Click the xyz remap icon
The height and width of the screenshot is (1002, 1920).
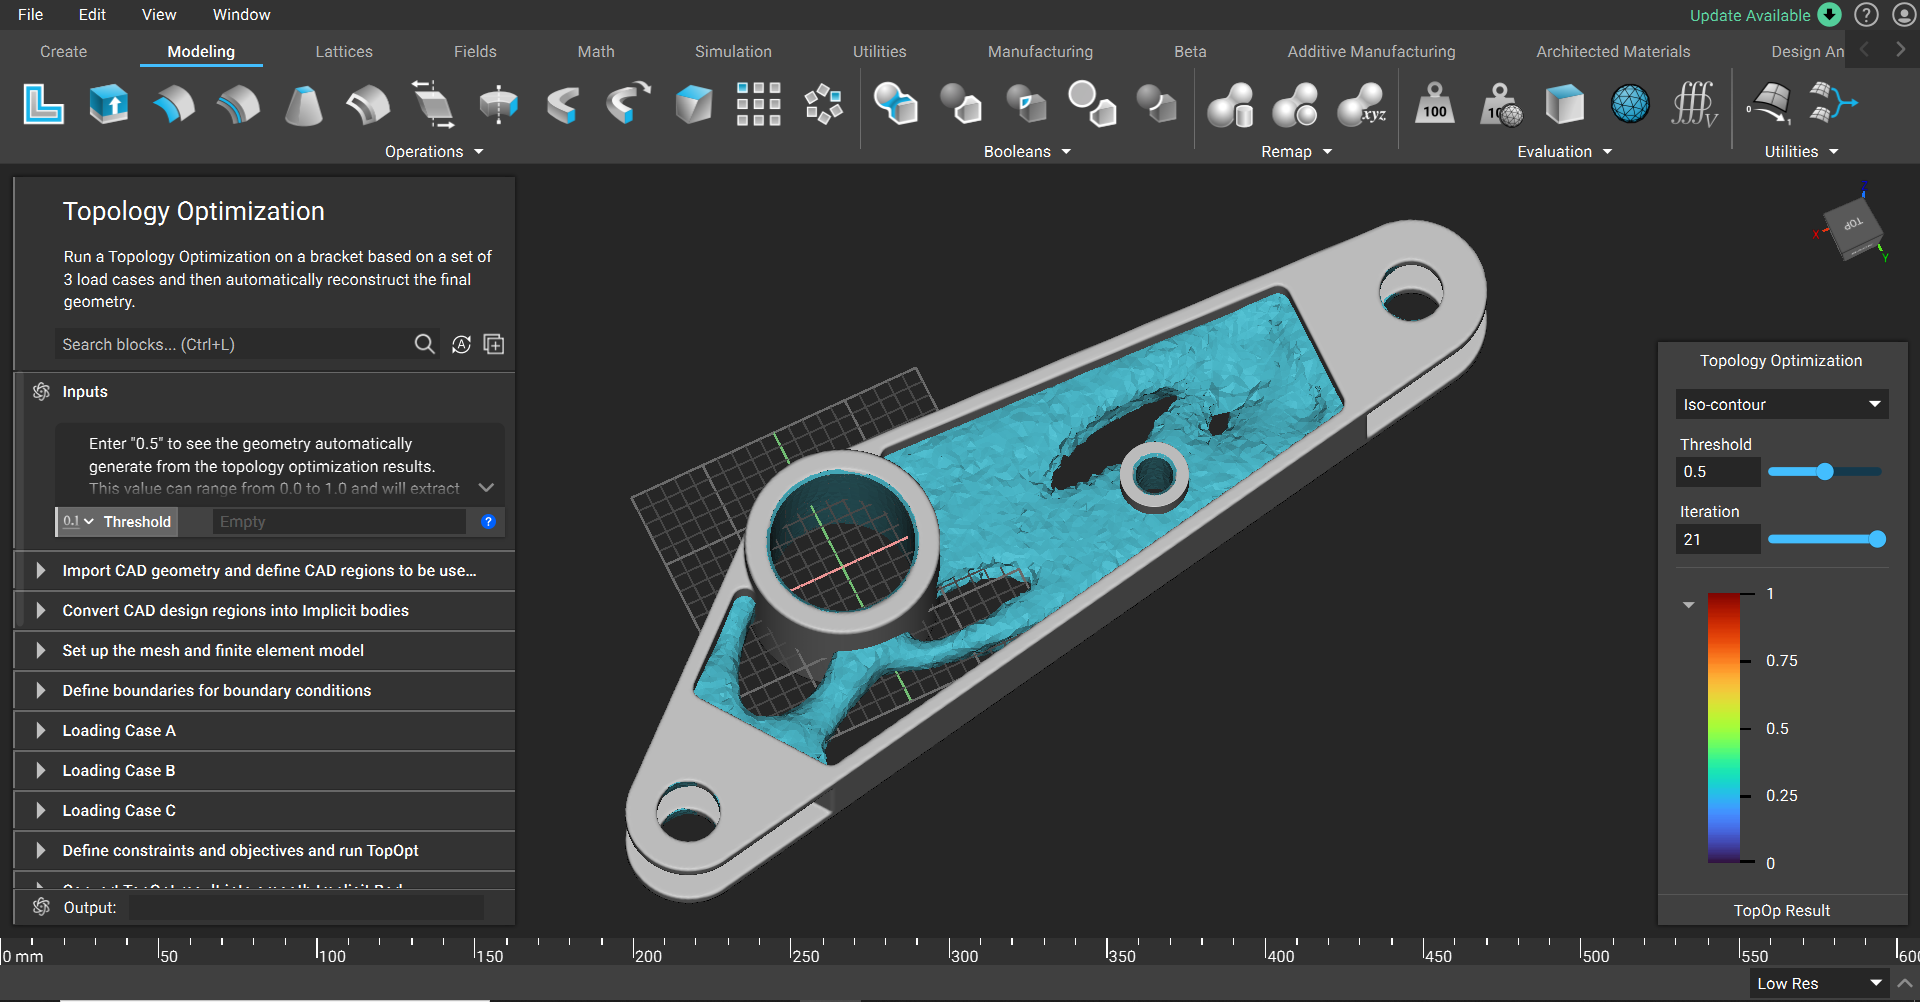pyautogui.click(x=1361, y=104)
